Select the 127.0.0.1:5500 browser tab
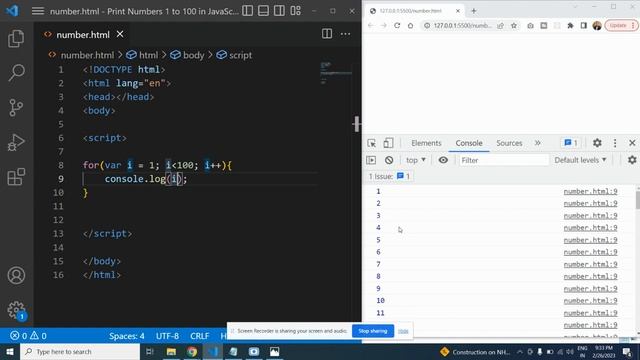 (413, 11)
